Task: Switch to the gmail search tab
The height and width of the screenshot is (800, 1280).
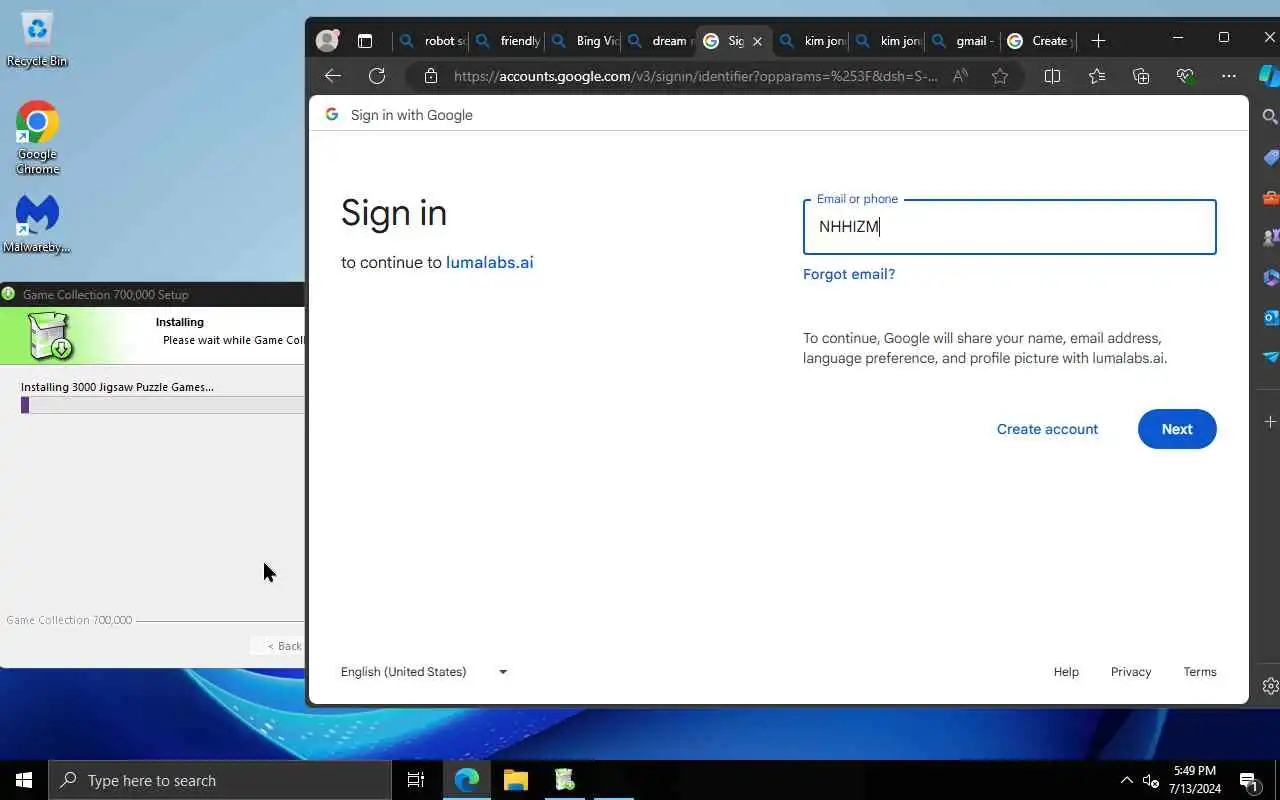Action: [x=962, y=41]
